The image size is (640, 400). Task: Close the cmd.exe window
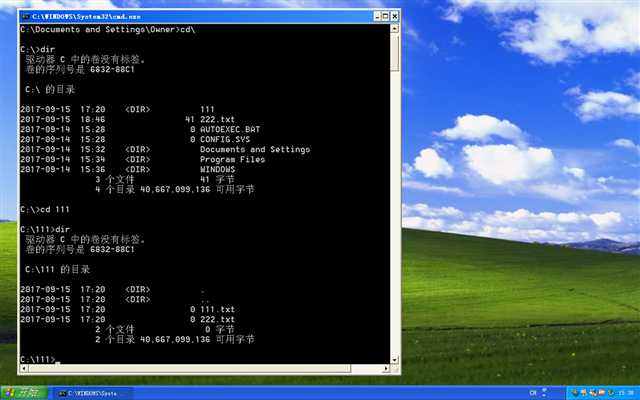[x=395, y=16]
